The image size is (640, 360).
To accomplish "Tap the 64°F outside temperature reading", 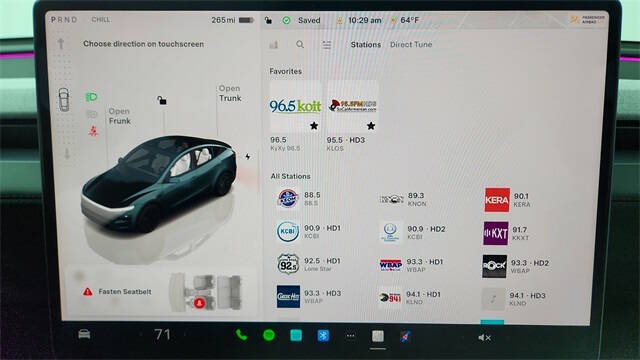I will 409,20.
